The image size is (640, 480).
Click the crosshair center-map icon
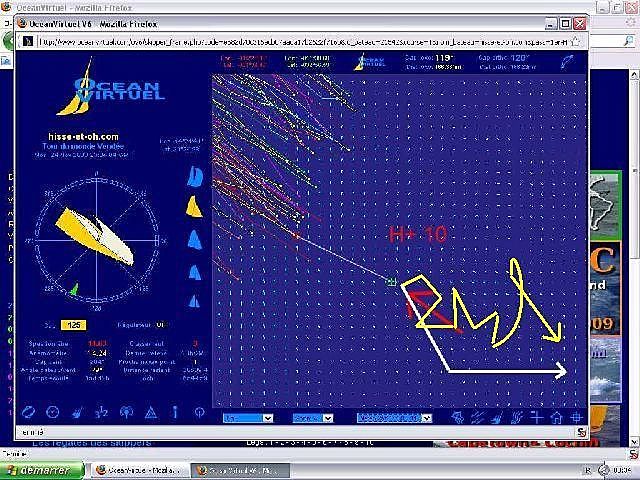point(576,418)
